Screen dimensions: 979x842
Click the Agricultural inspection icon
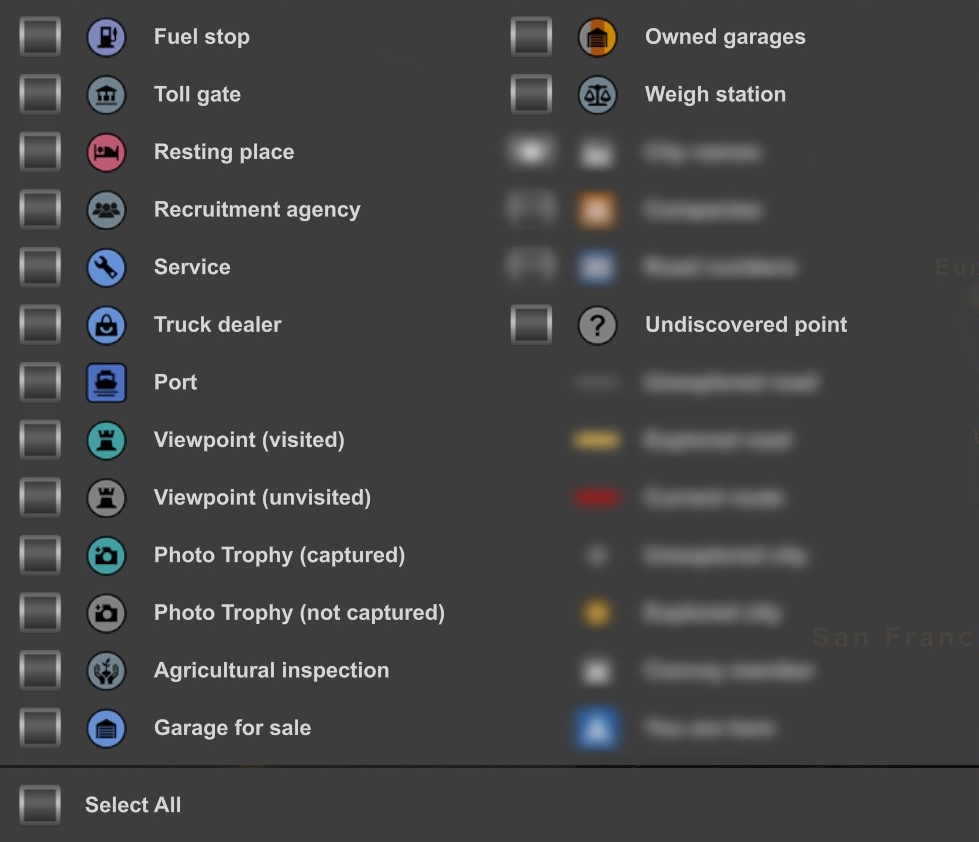106,671
